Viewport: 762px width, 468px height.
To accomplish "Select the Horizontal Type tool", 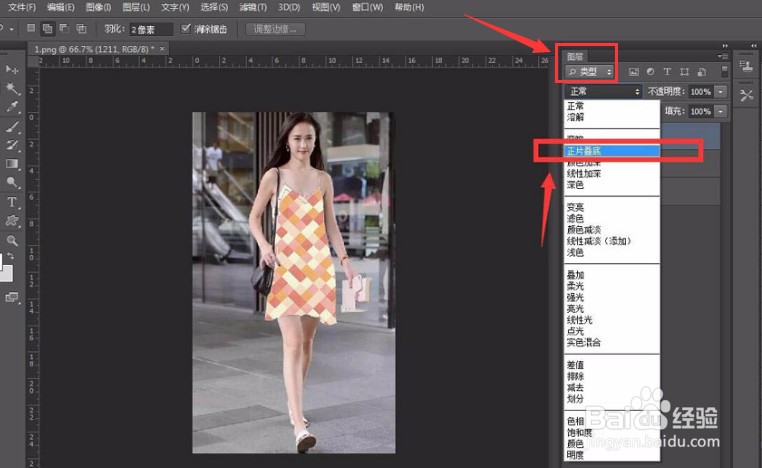I will pos(12,202).
